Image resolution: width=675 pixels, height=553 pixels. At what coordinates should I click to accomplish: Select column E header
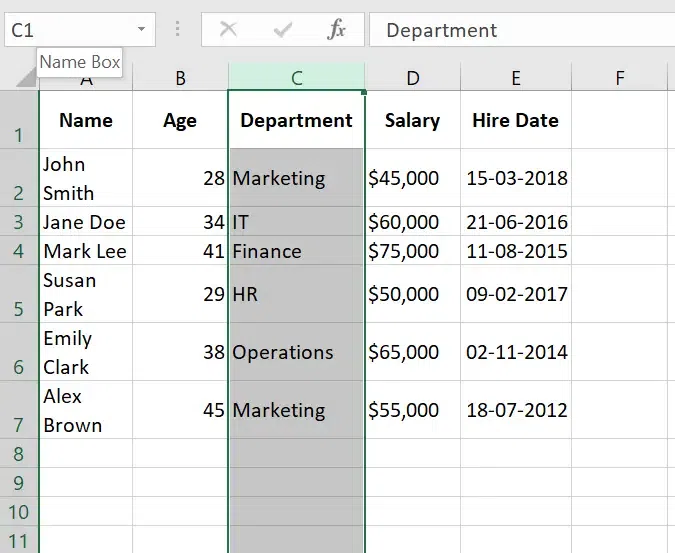coord(516,78)
